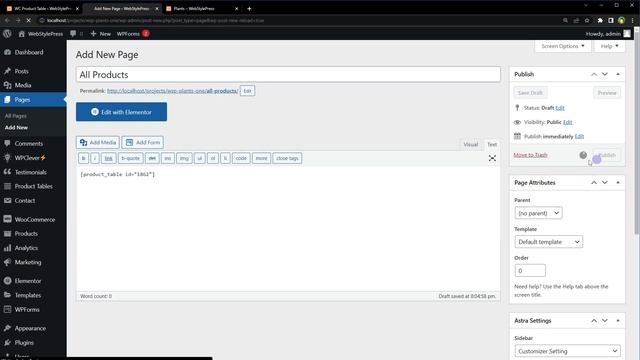The height and width of the screenshot is (360, 640).
Task: Open the Help tab dropdown
Action: coord(609,46)
